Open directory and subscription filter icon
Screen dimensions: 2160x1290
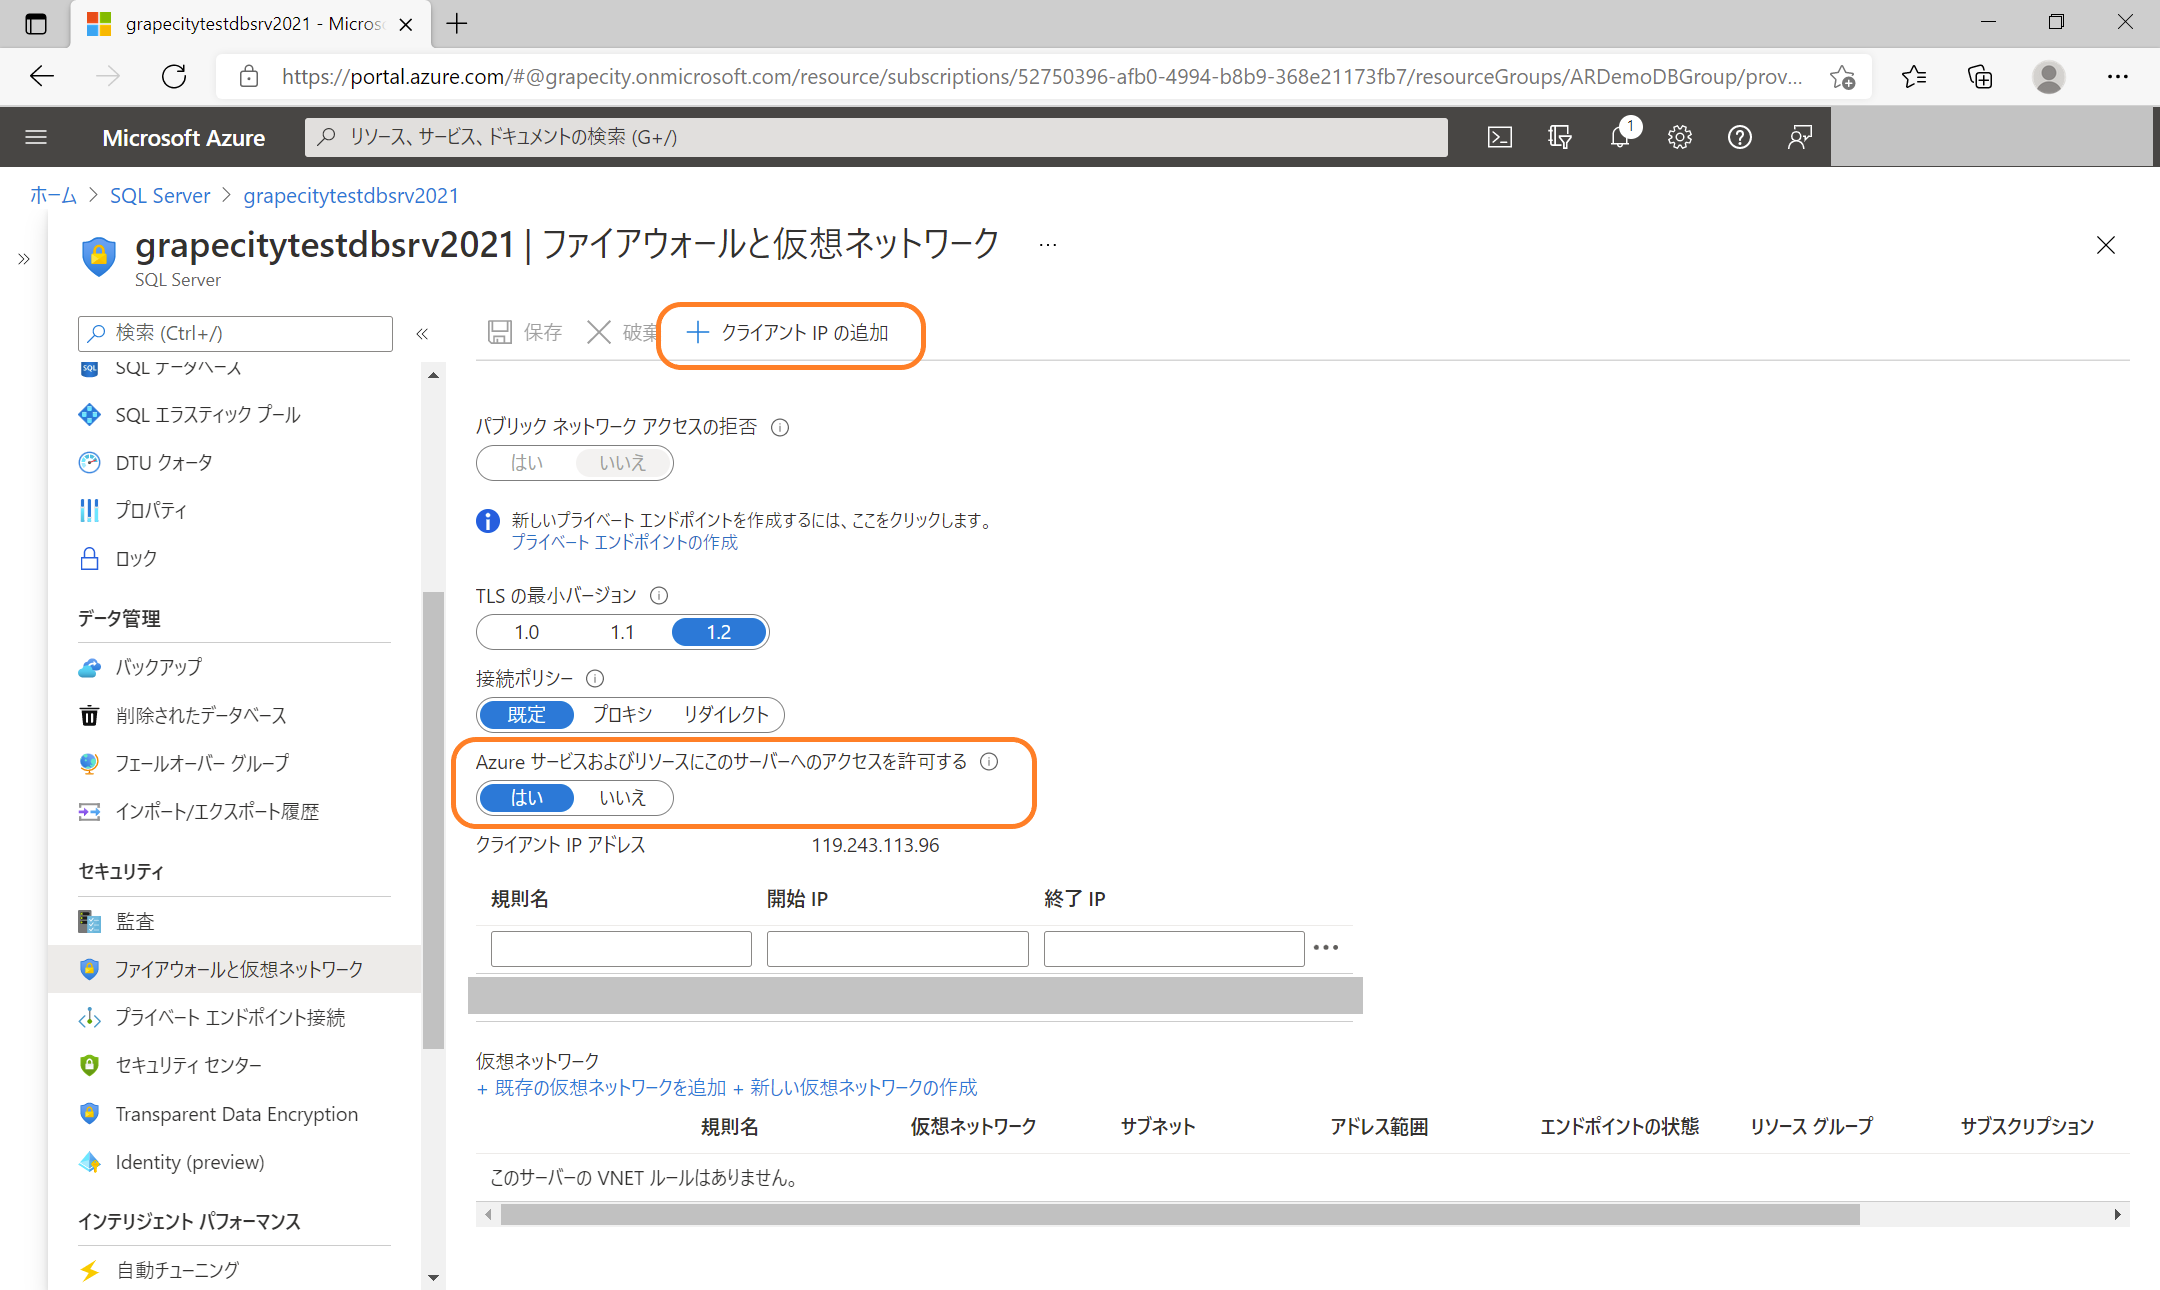(x=1560, y=137)
